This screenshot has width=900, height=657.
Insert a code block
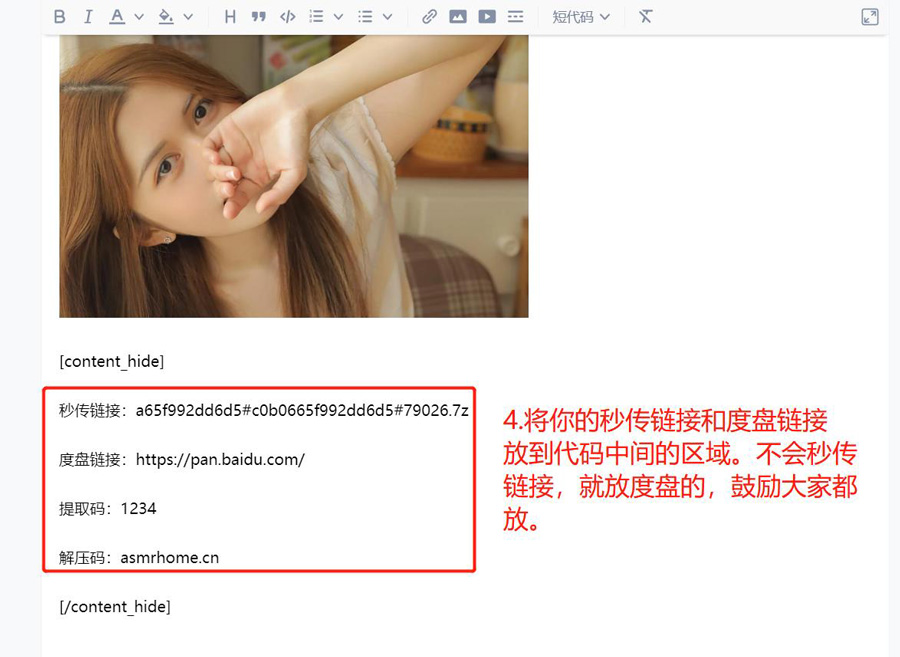point(288,17)
